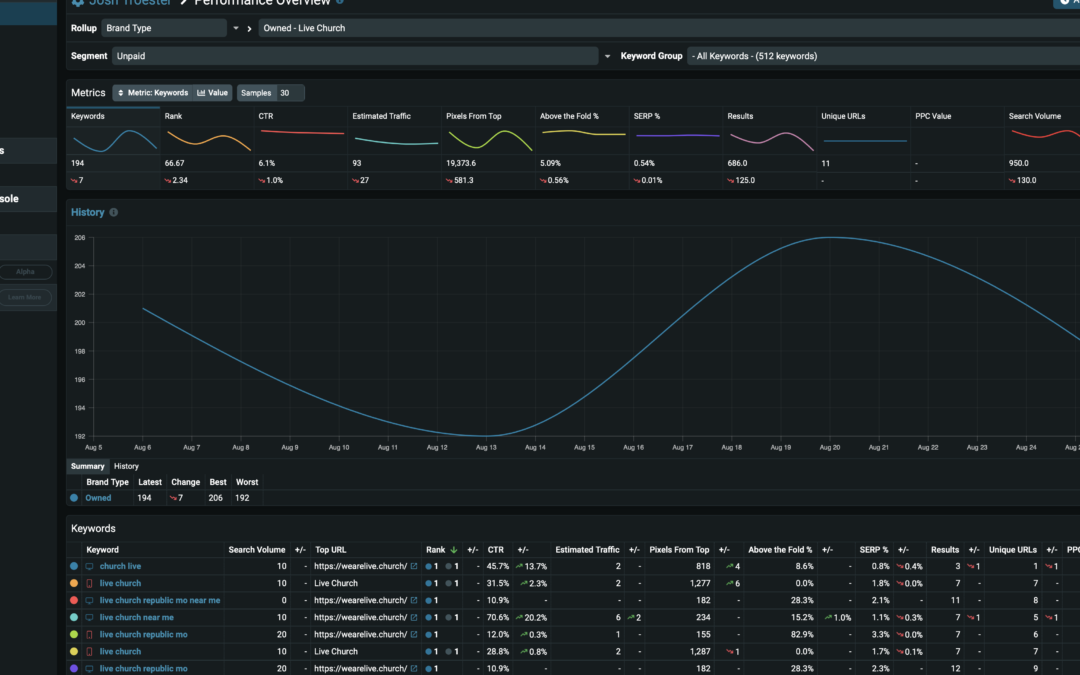Click the settings gear icon beside Josh Troester
This screenshot has height=675, width=1080.
pyautogui.click(x=78, y=2)
